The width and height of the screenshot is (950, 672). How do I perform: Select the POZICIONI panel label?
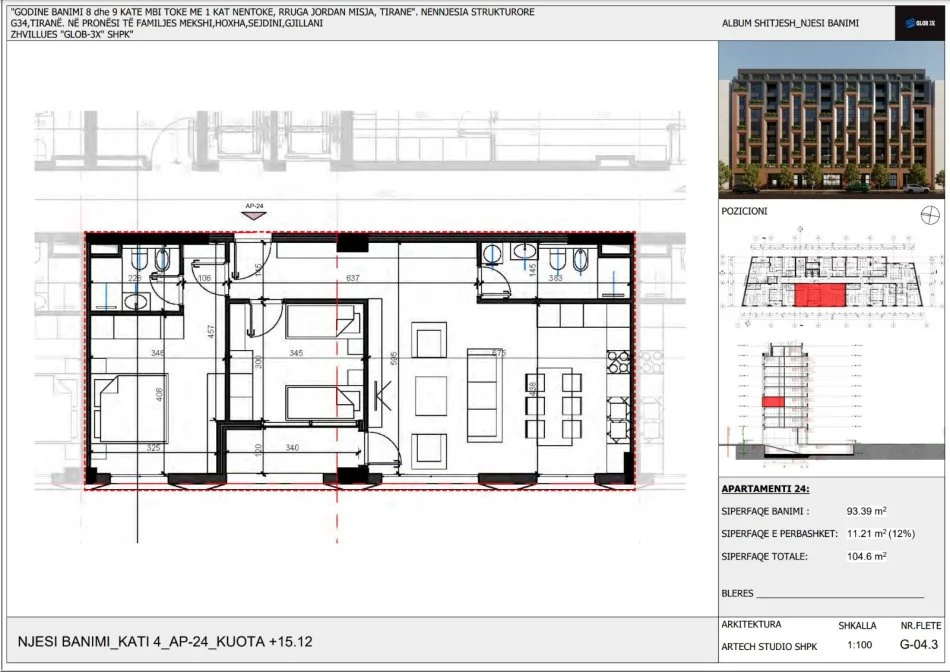(x=744, y=211)
